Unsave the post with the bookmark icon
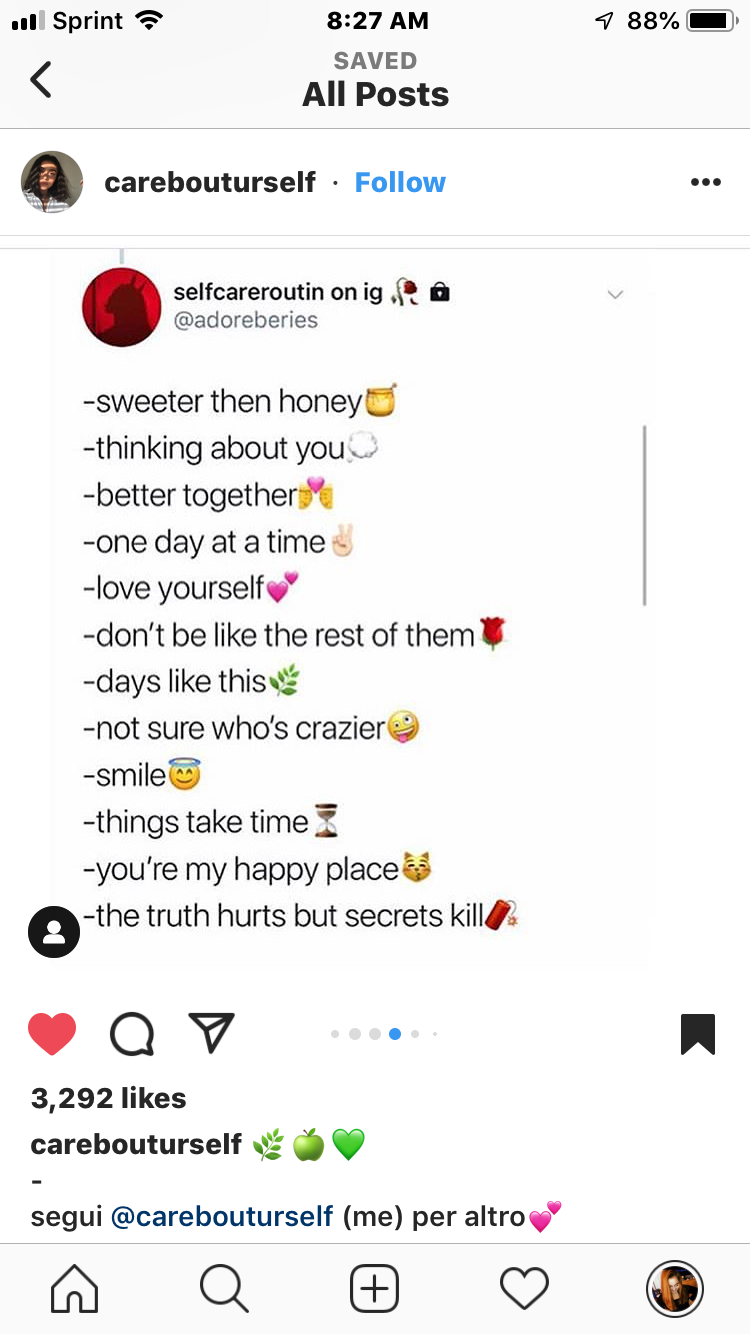 (698, 1034)
